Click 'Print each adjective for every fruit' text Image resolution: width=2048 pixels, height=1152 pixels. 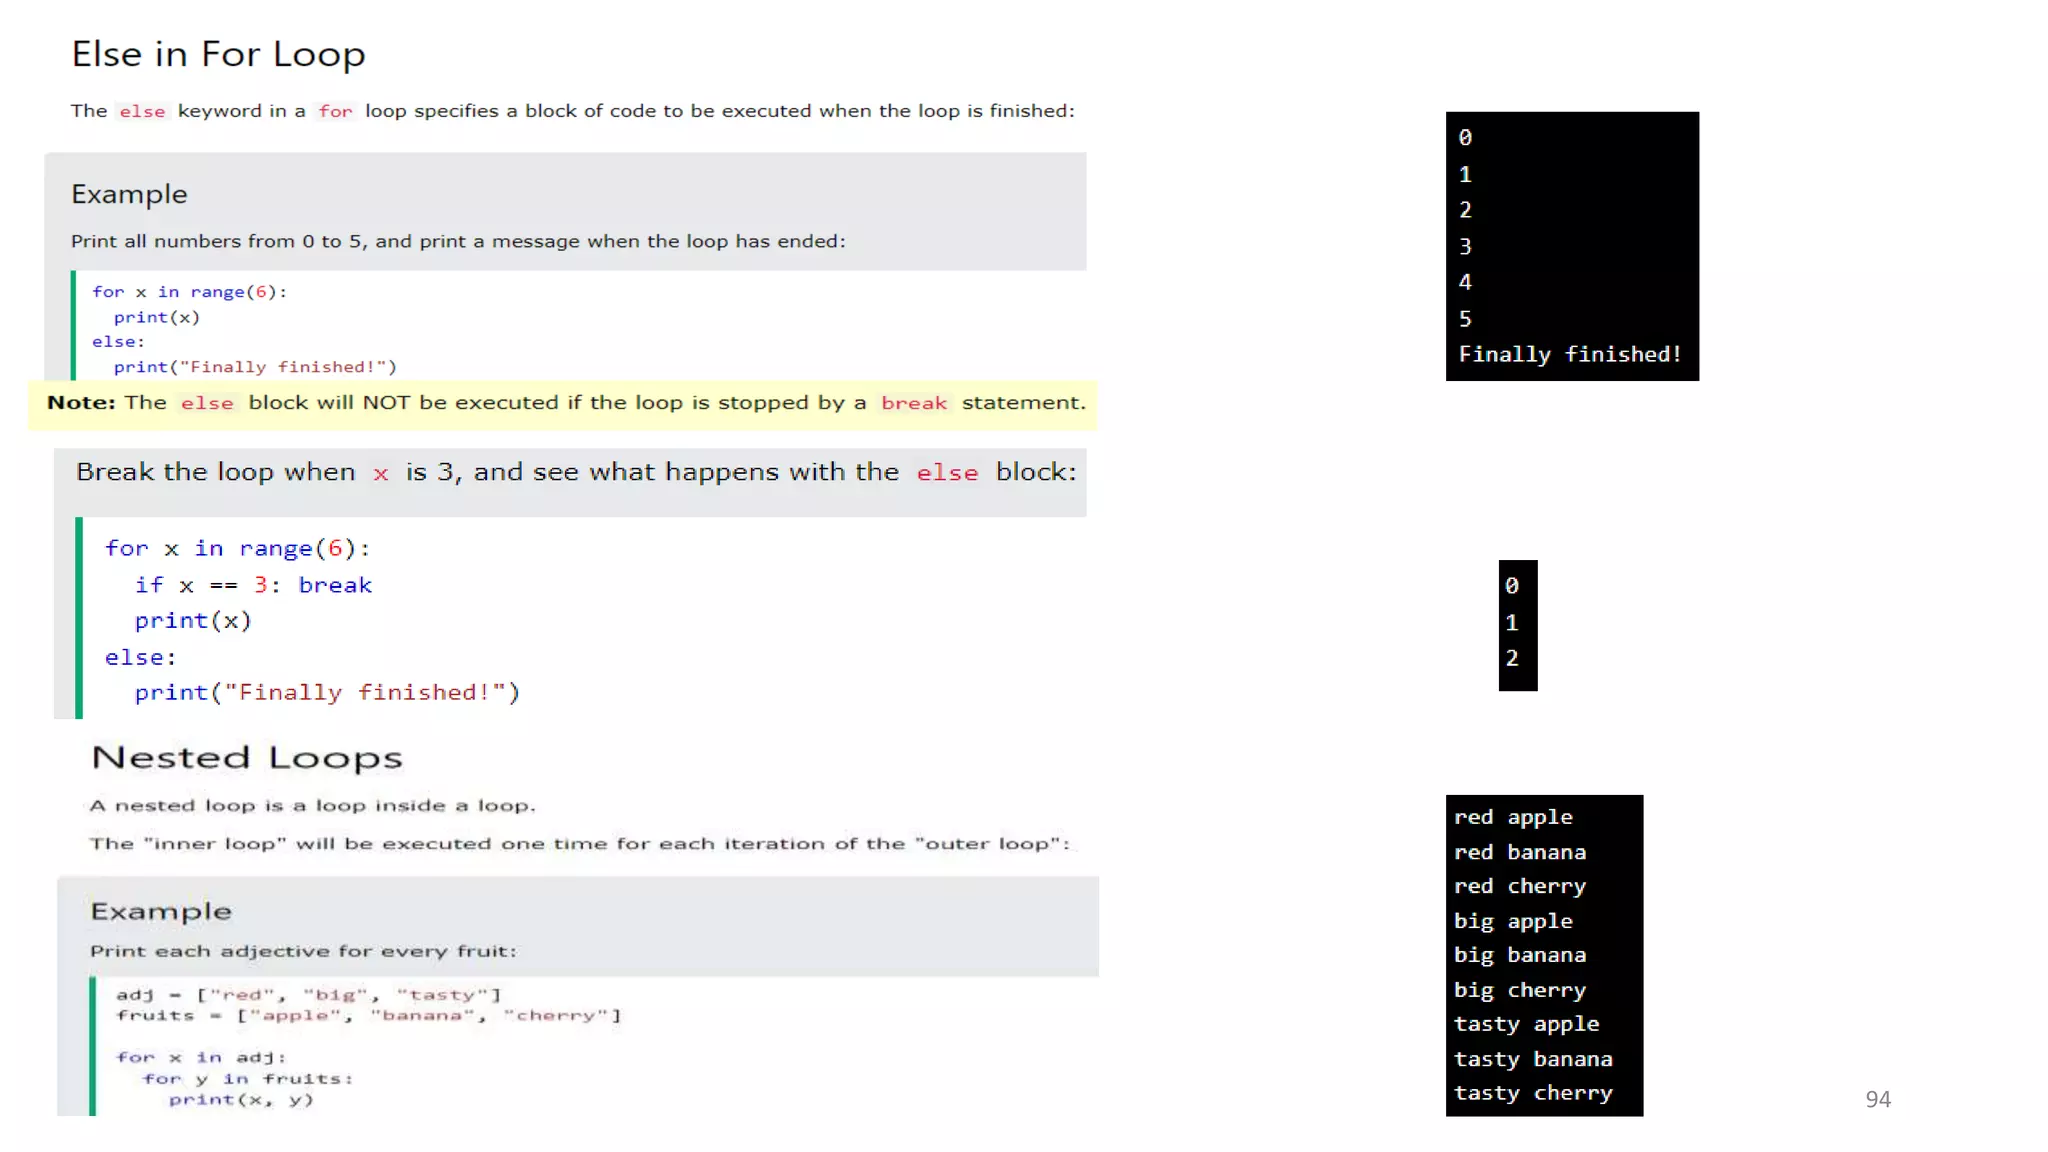pos(303,951)
